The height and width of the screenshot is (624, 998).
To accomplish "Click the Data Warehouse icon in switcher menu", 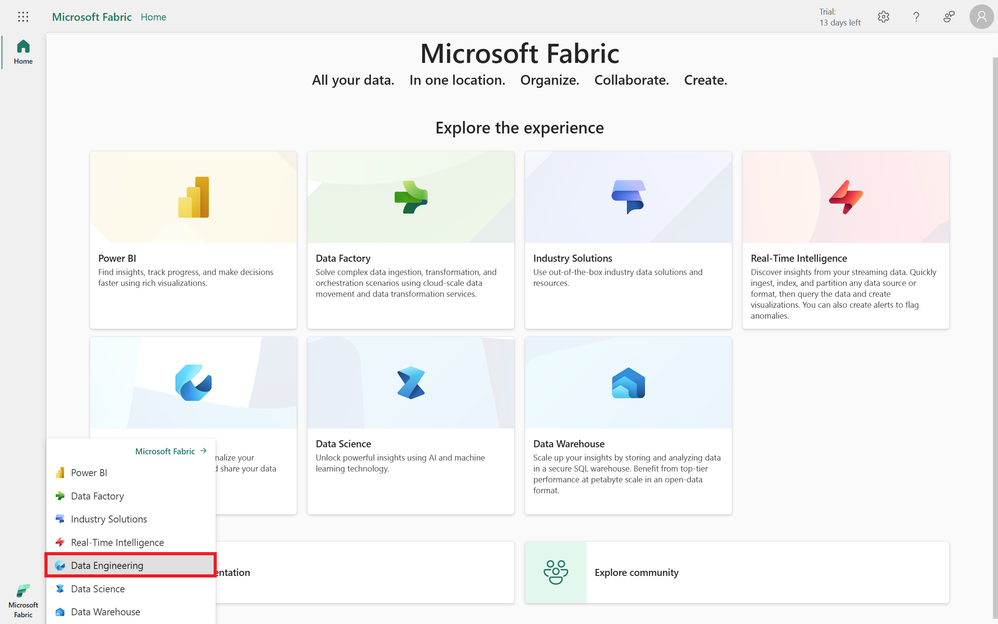I will pos(60,612).
